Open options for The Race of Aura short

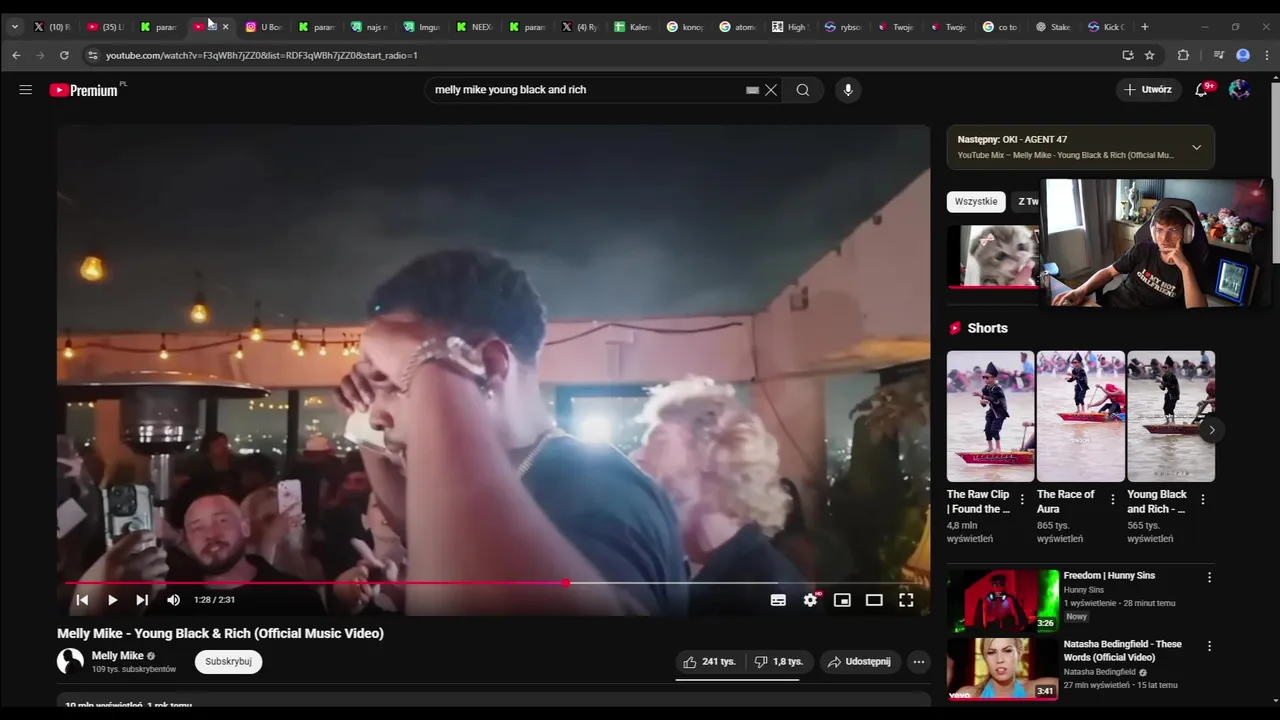pyautogui.click(x=1112, y=500)
